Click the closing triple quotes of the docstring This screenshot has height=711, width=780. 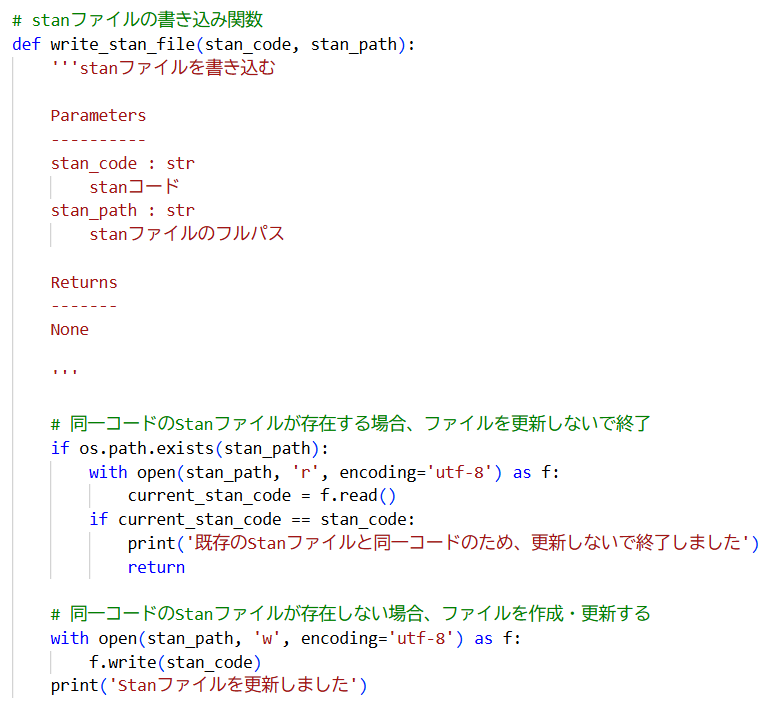65,371
